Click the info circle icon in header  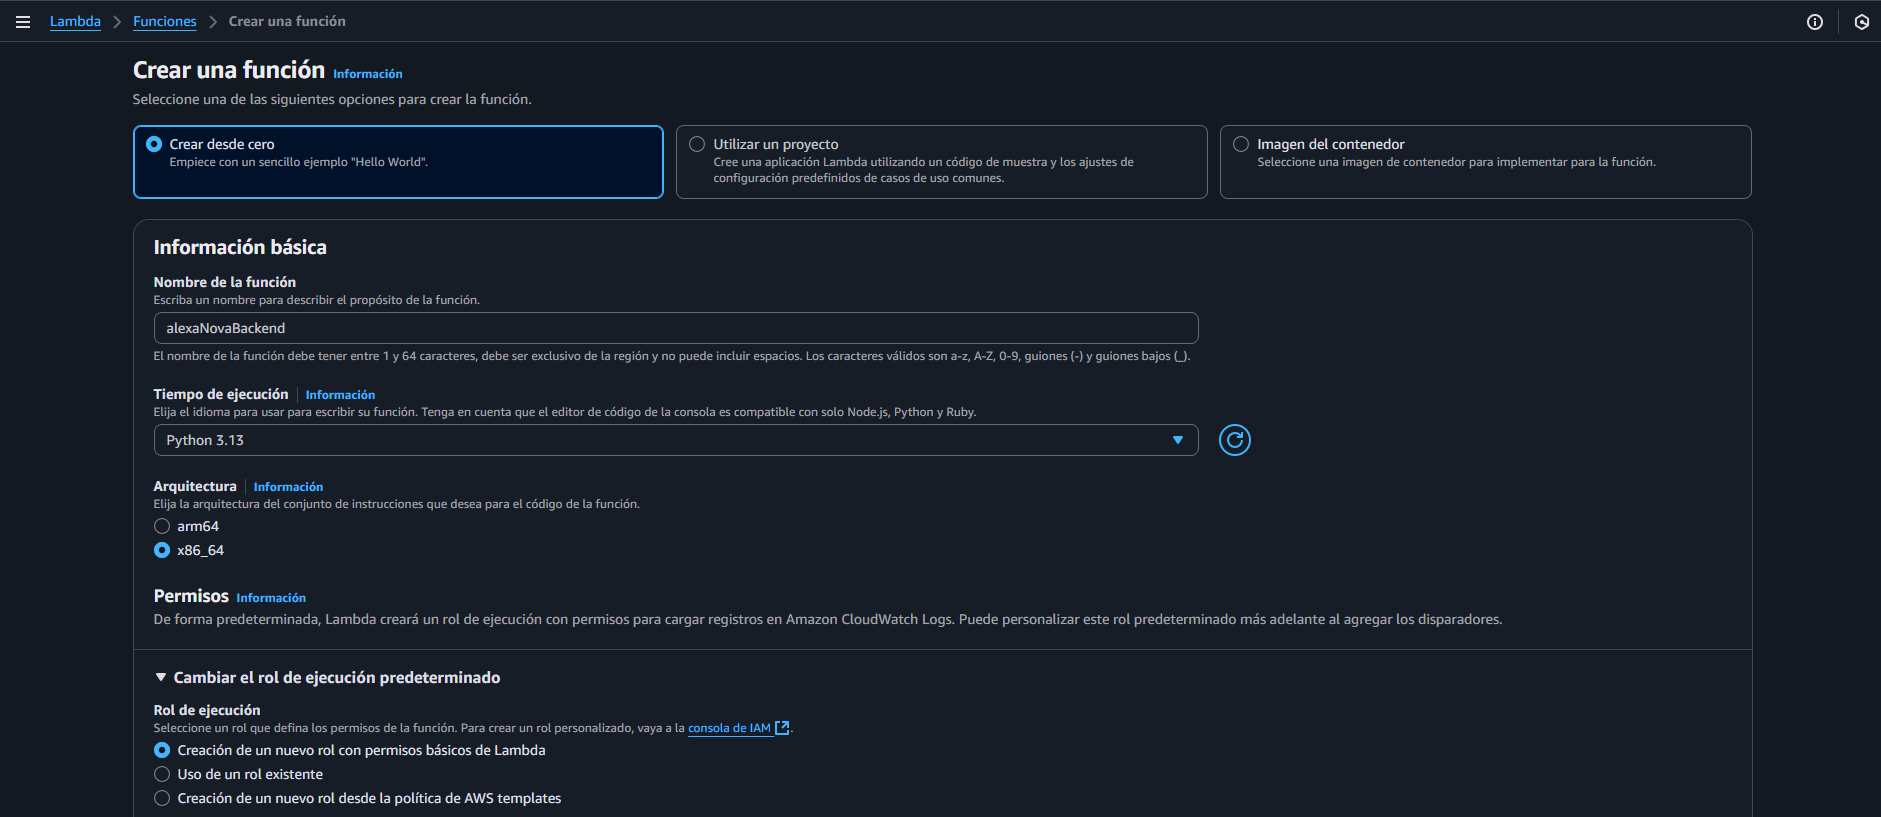pos(1814,22)
